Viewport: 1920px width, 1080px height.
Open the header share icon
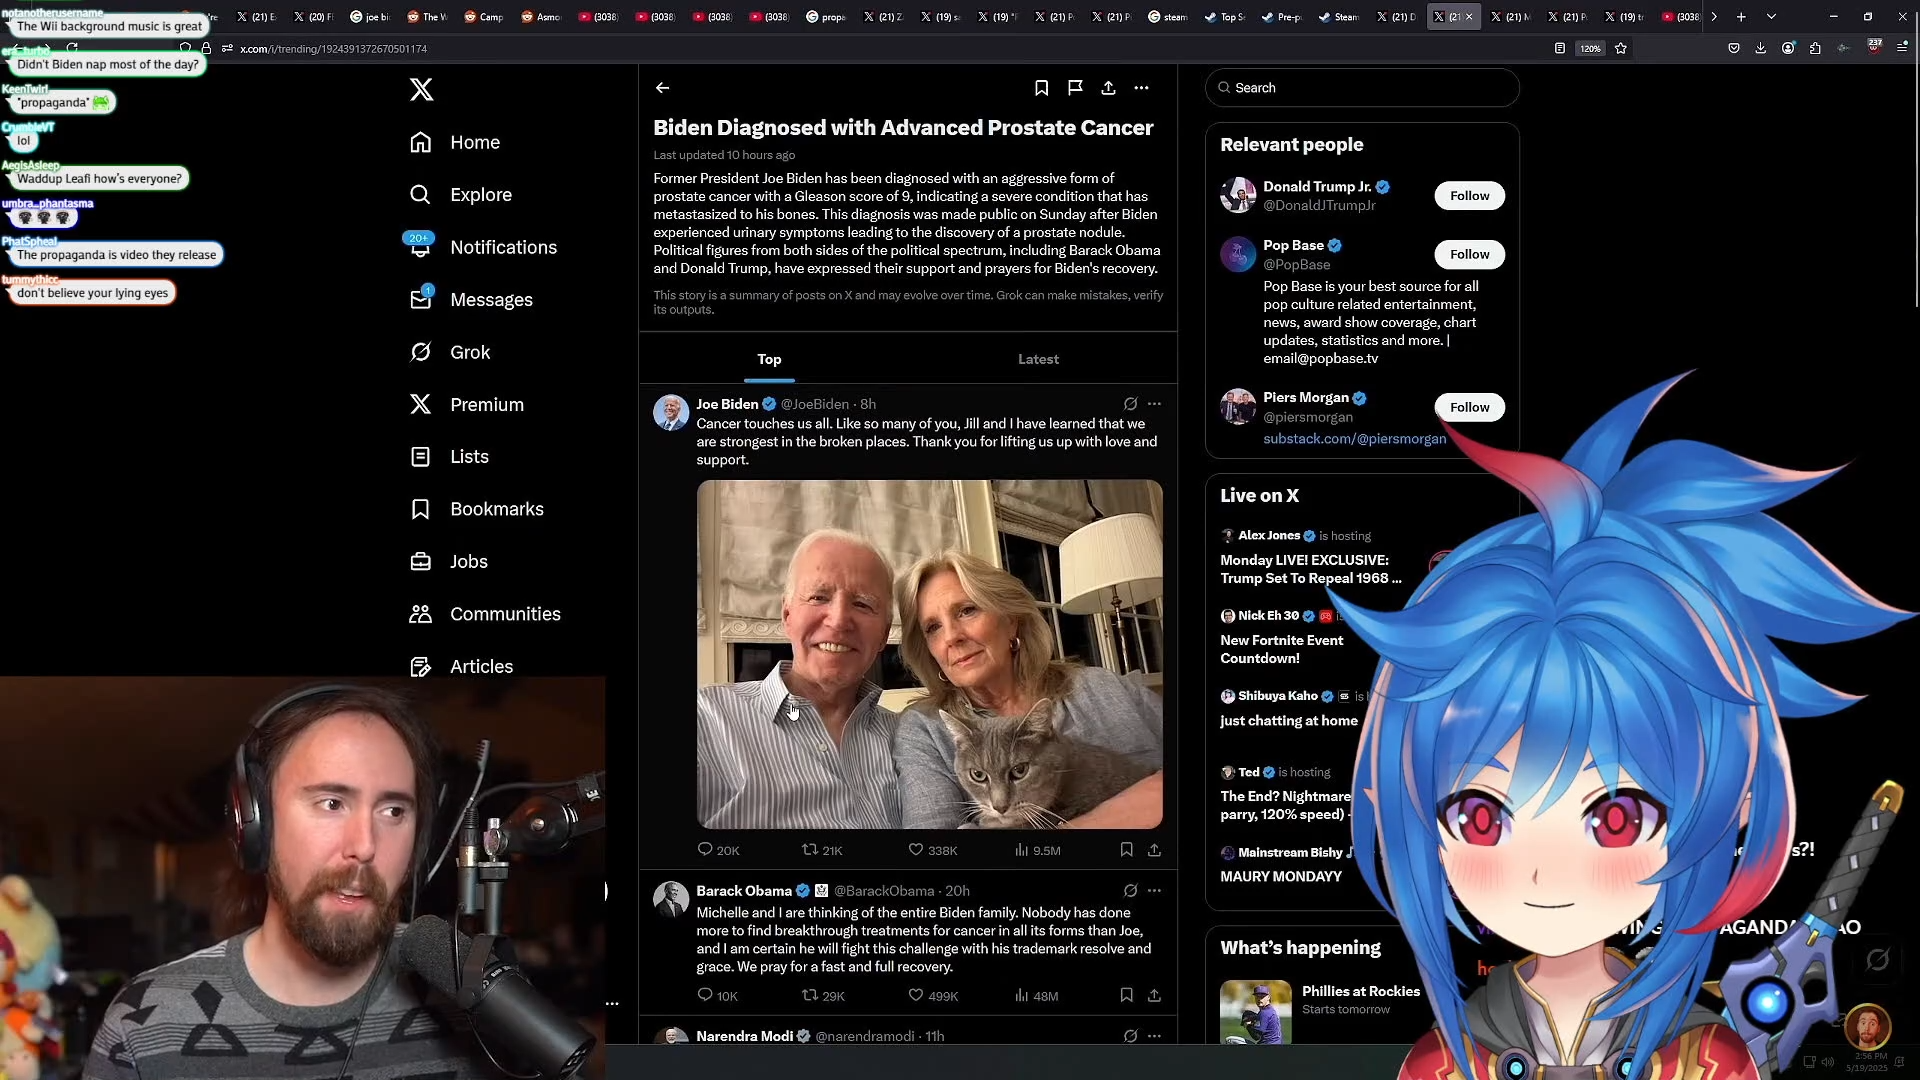coord(1108,88)
